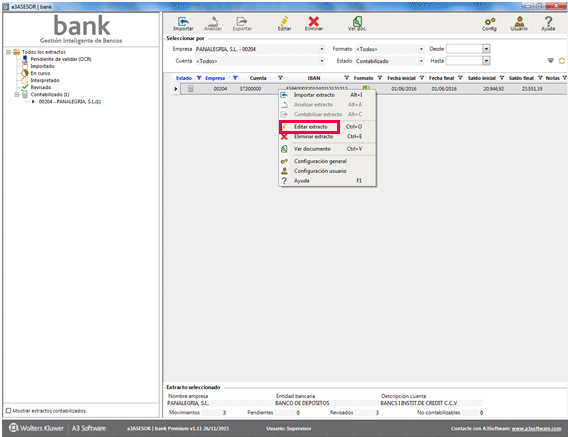The height and width of the screenshot is (437, 568).
Task: Click the Hasta date input field
Action: pos(464,61)
